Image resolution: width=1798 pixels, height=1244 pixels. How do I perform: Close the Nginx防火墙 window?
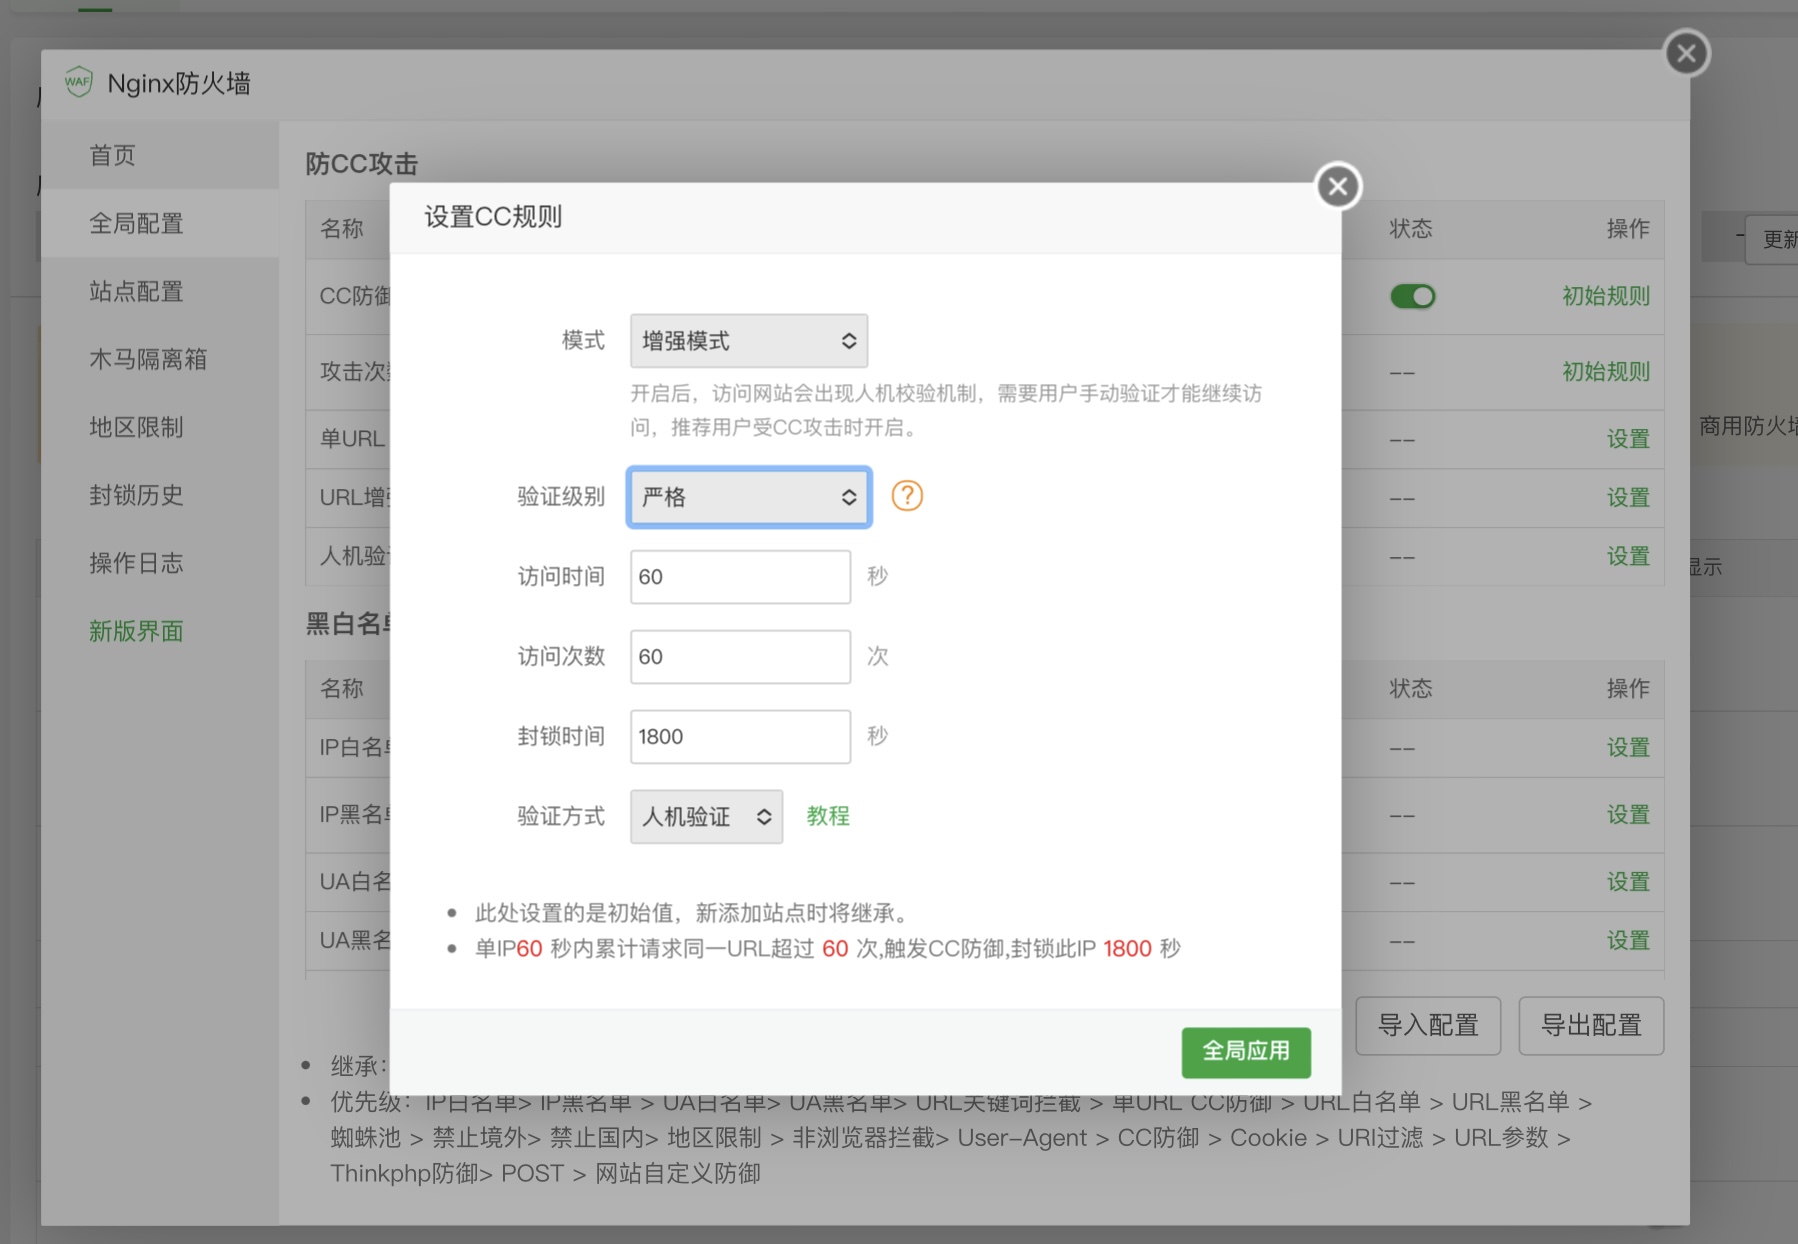[x=1687, y=53]
